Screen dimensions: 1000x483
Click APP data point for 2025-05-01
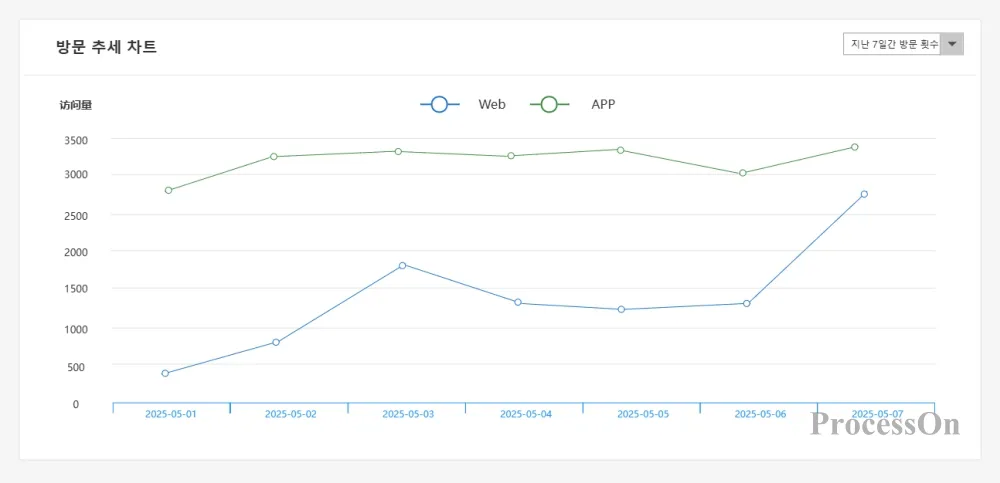pos(168,190)
